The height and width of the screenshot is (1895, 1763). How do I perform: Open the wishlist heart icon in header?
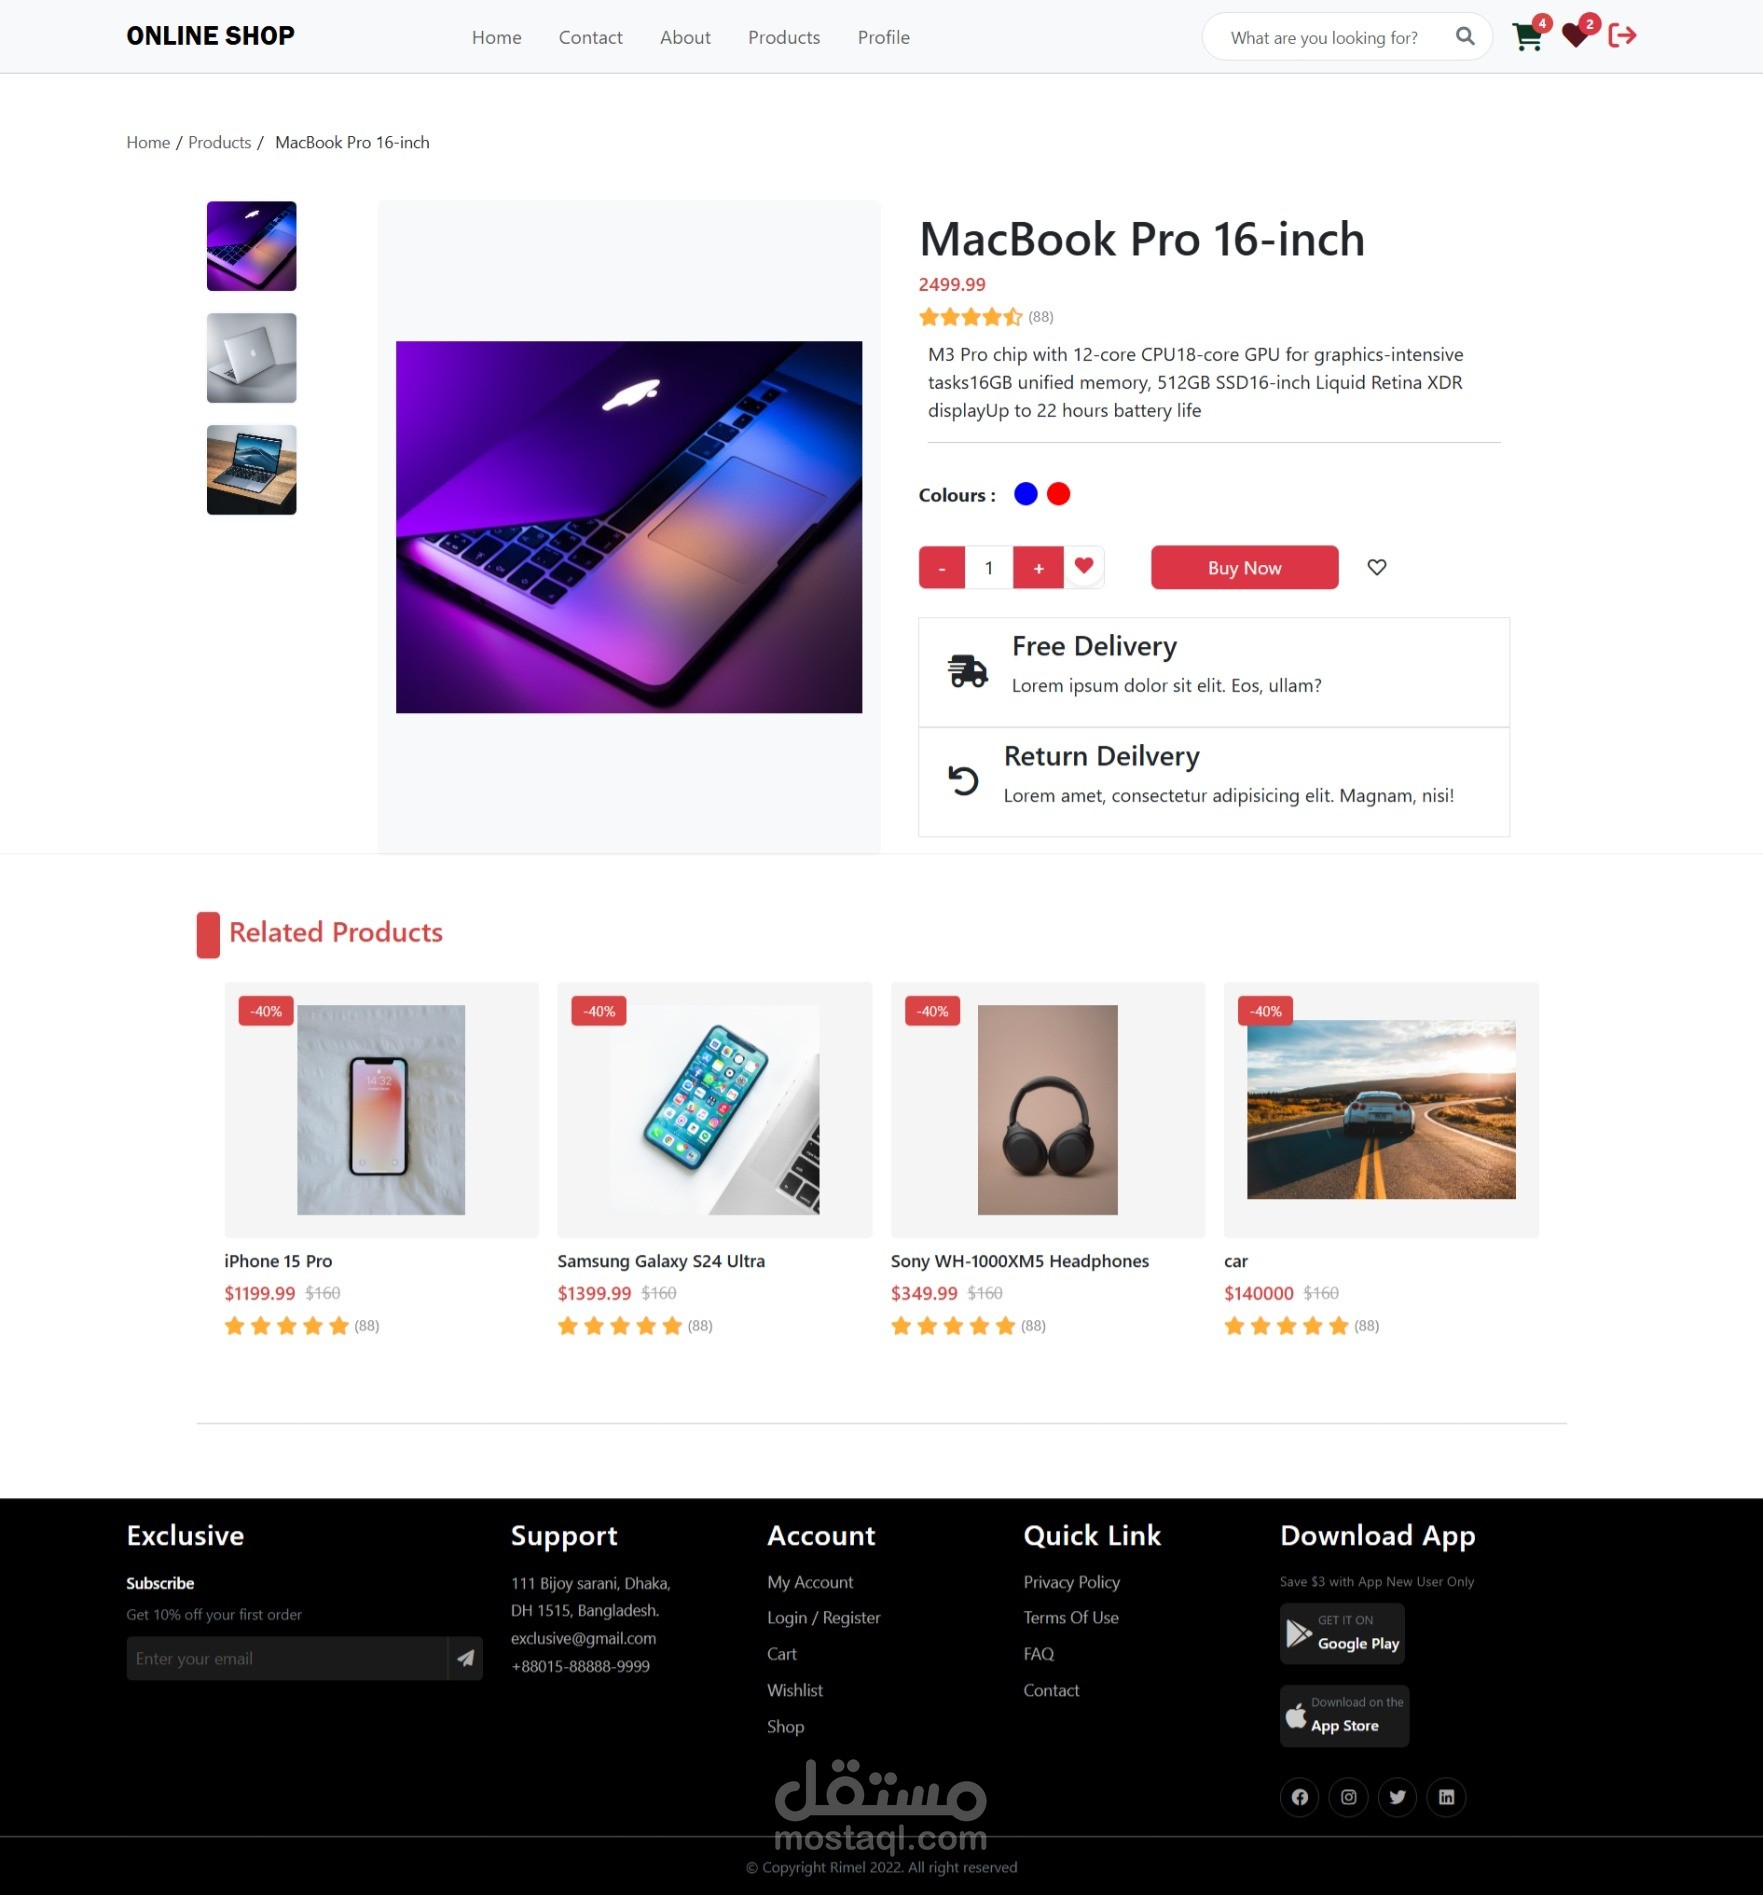click(x=1575, y=36)
